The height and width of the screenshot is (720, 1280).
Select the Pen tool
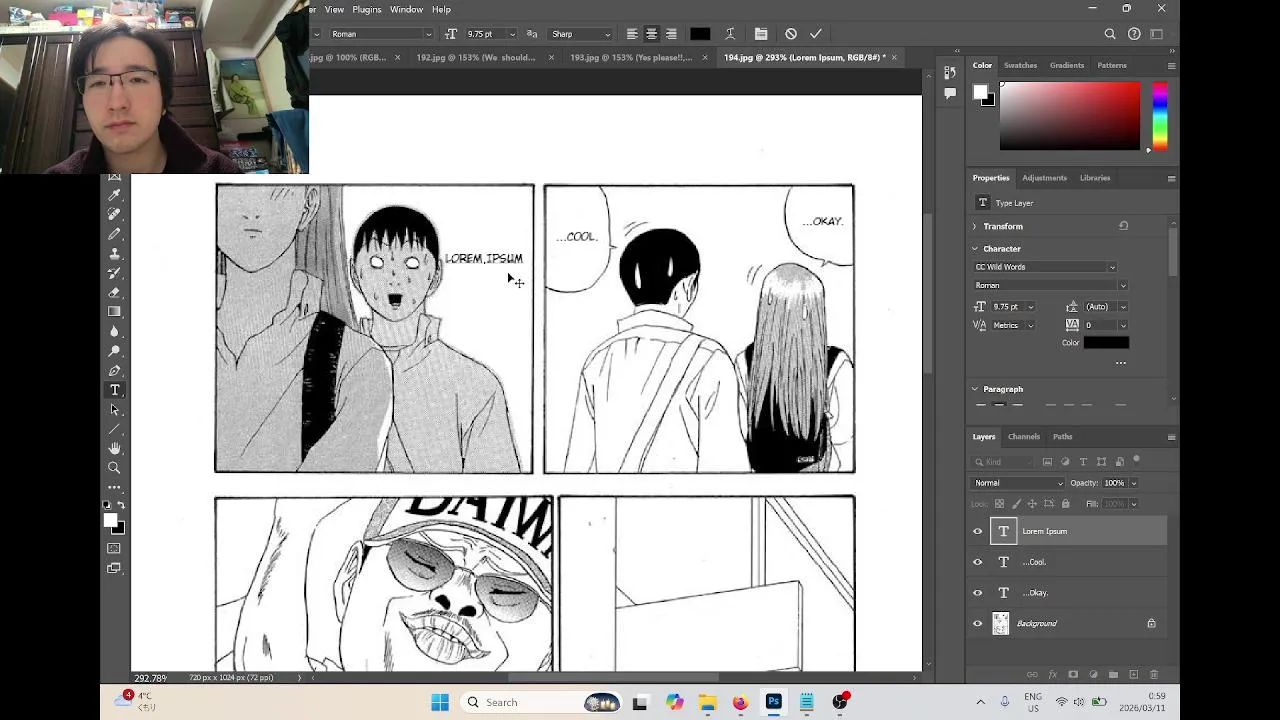coord(115,371)
